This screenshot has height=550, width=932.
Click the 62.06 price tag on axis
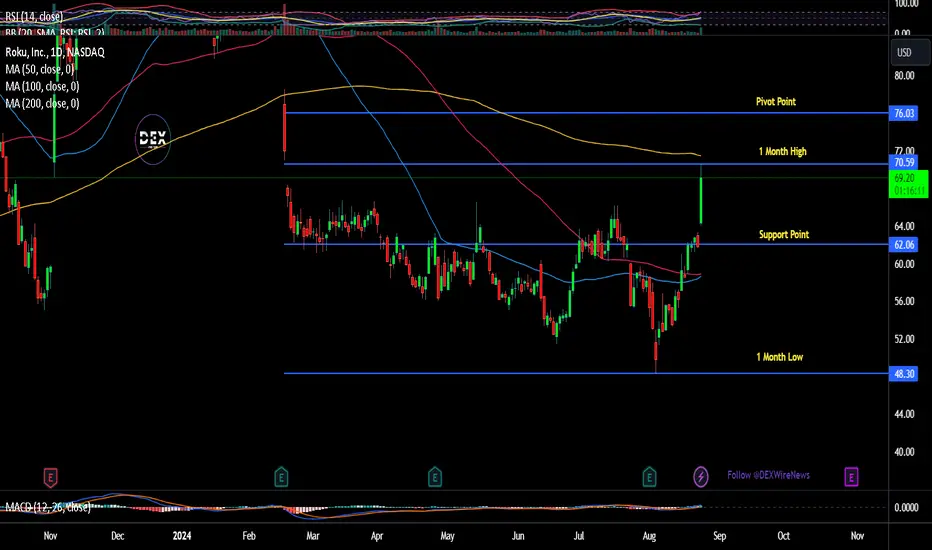(903, 244)
